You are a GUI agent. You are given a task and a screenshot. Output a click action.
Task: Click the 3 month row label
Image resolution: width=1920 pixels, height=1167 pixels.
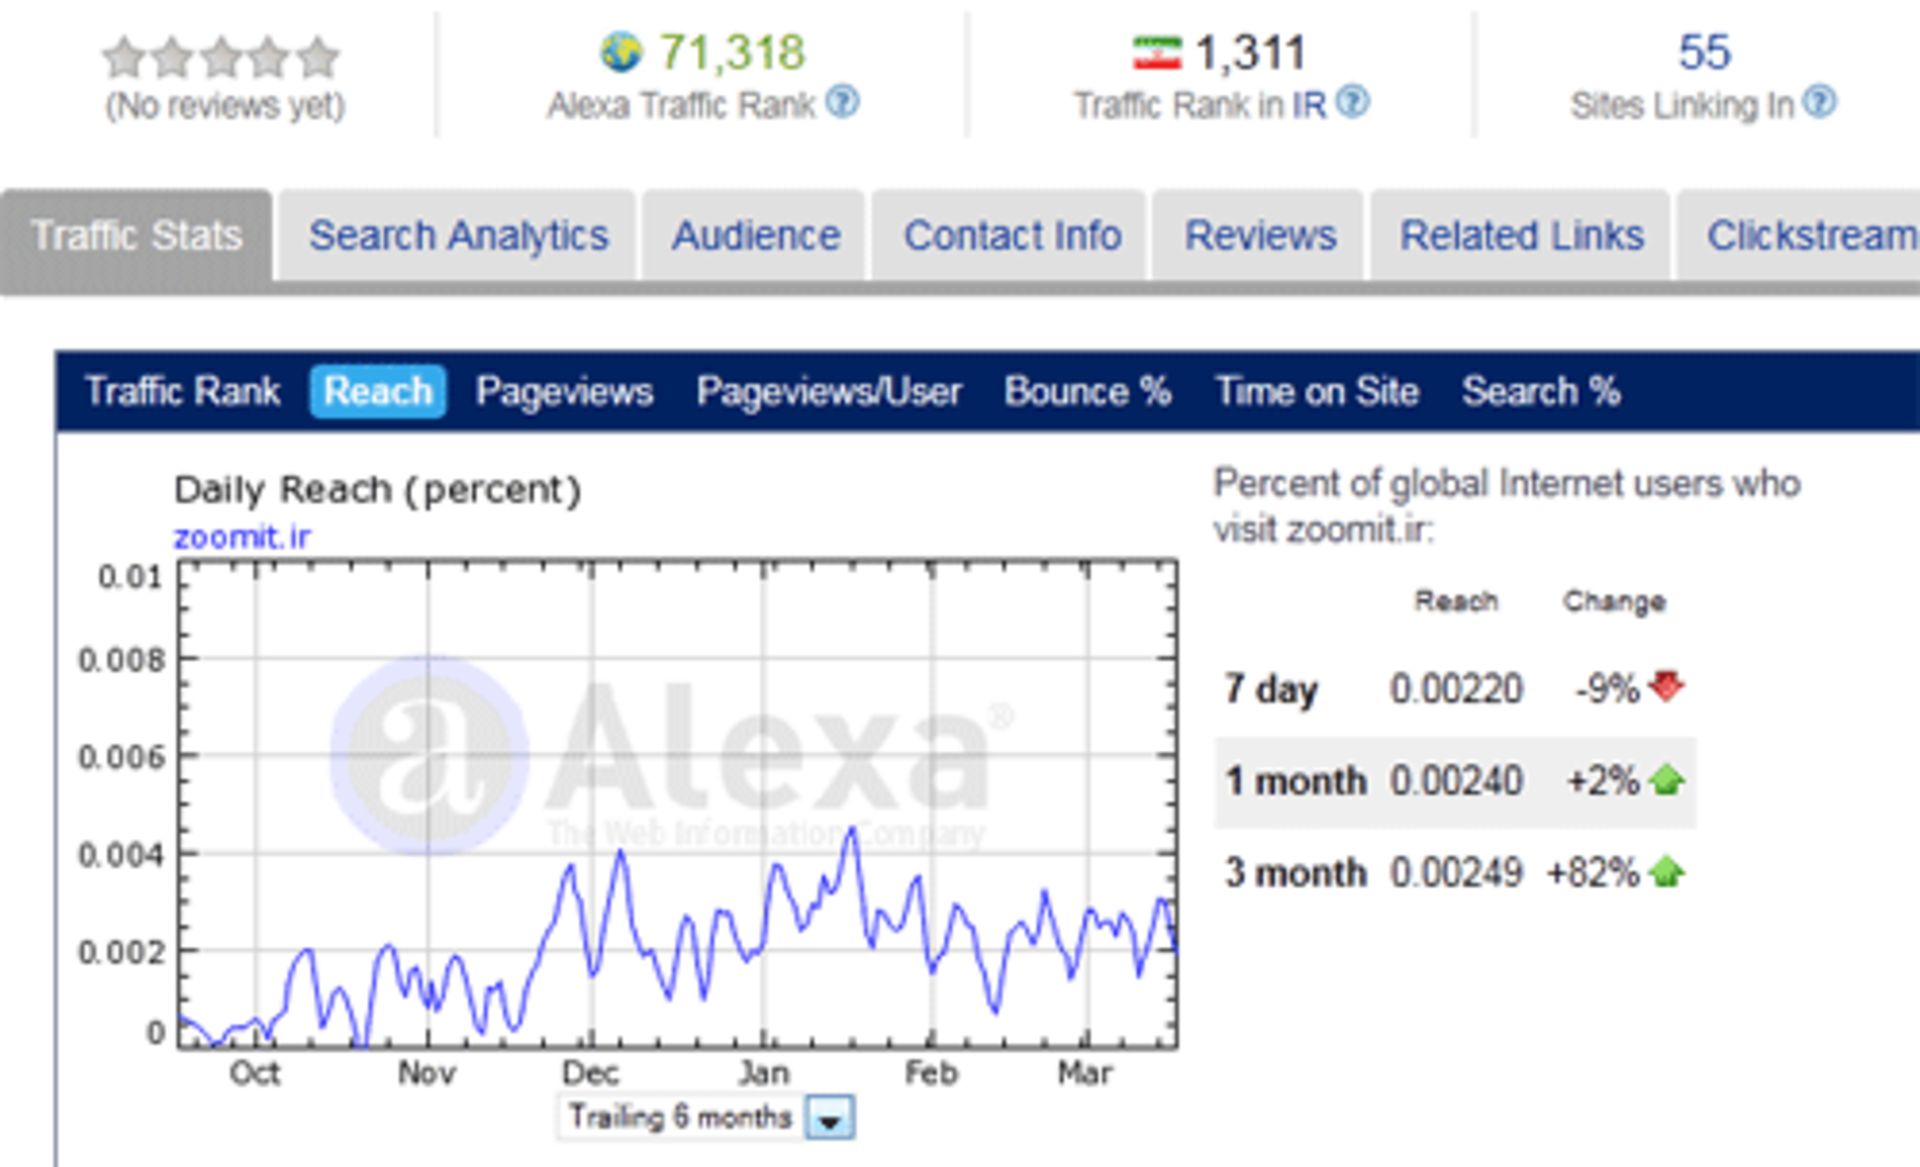[x=1295, y=872]
